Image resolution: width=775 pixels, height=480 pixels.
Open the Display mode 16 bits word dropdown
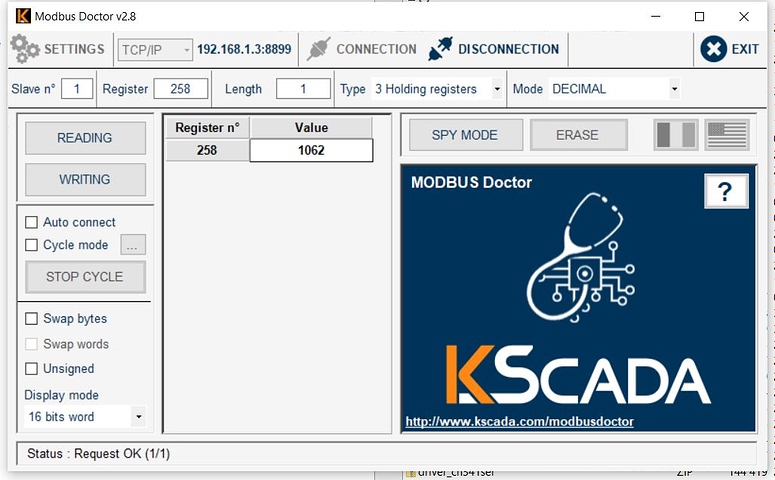click(138, 417)
